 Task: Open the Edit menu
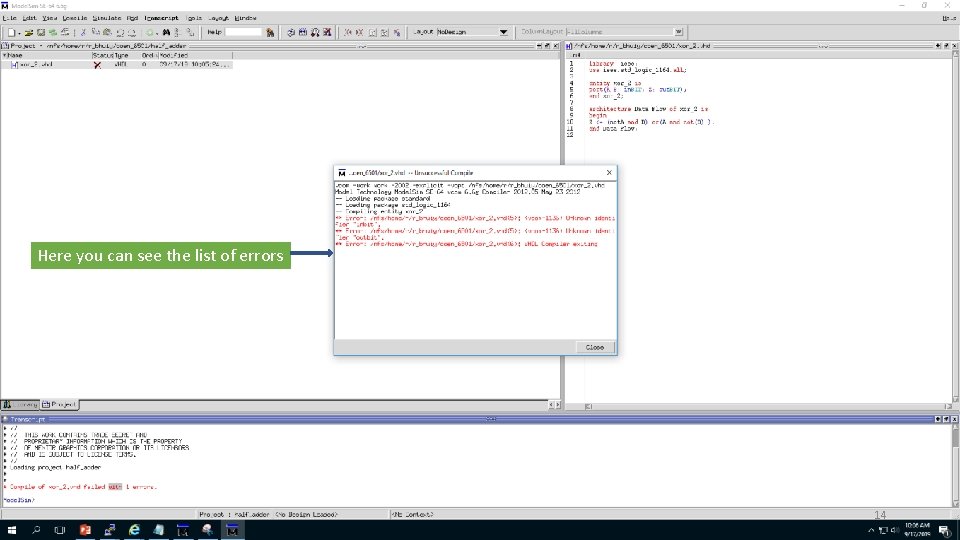(29, 18)
